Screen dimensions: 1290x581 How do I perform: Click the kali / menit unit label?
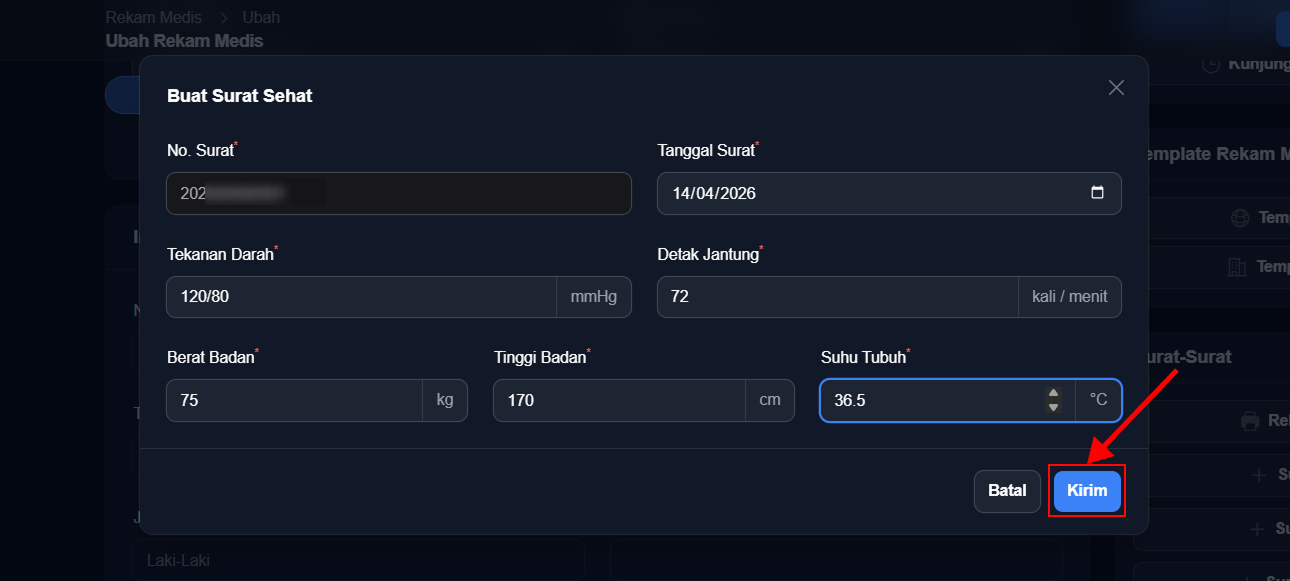(1070, 297)
